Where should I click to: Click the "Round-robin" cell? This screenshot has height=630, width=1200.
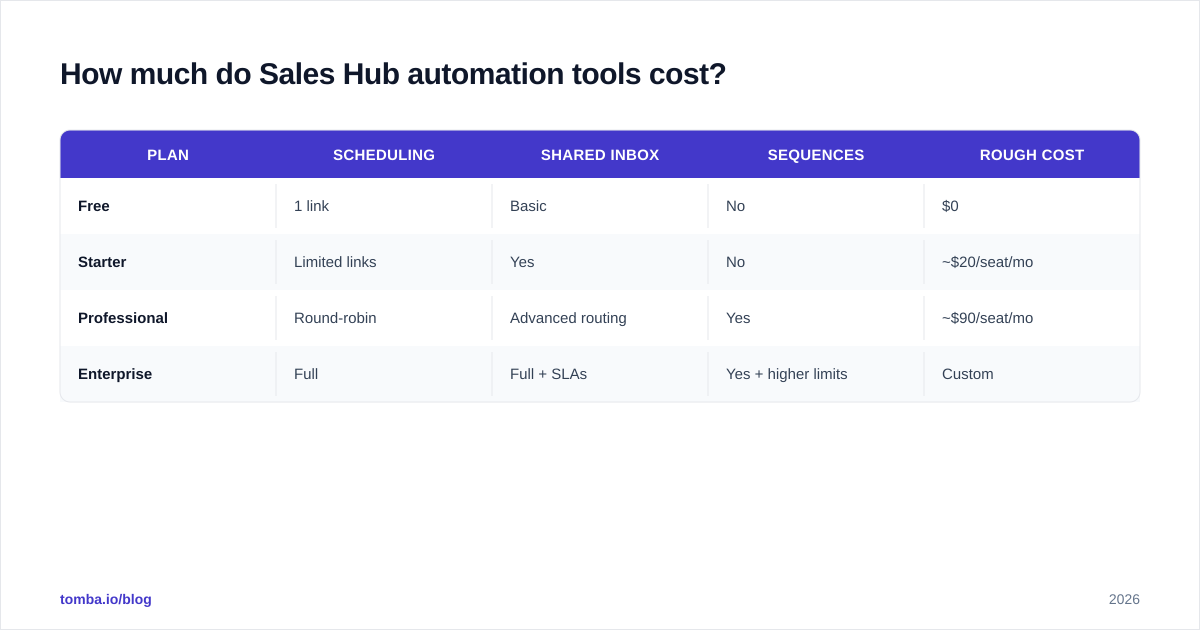[x=384, y=318]
